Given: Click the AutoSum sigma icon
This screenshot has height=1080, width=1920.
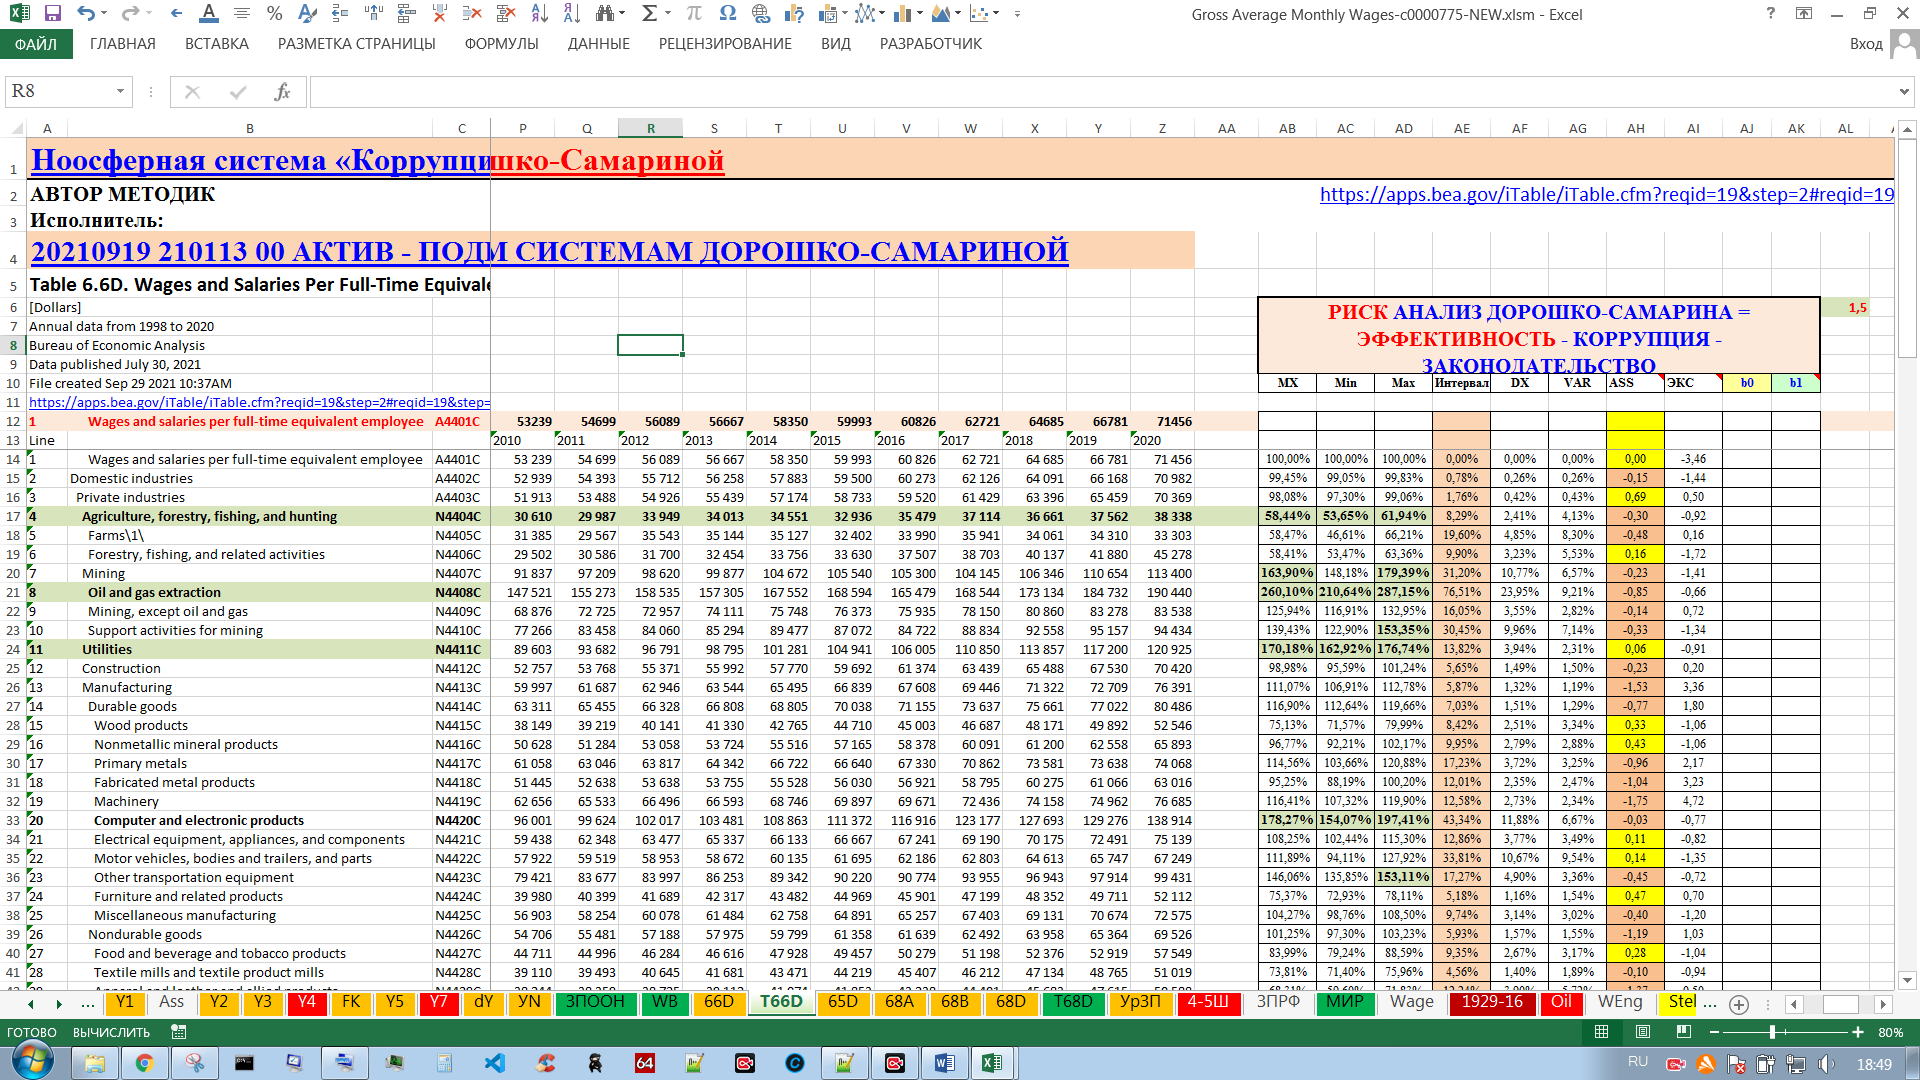Looking at the screenshot, I should click(649, 14).
